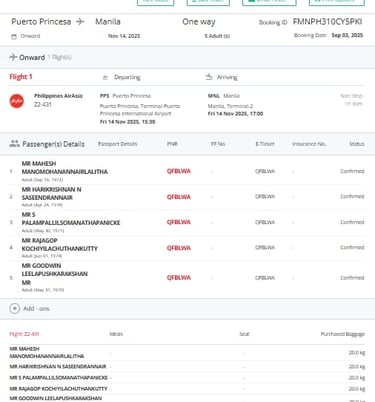
Task: Click passenger MR HARIKRISHNAN N SASEENDRANNAIR in details table
Action: point(51,193)
